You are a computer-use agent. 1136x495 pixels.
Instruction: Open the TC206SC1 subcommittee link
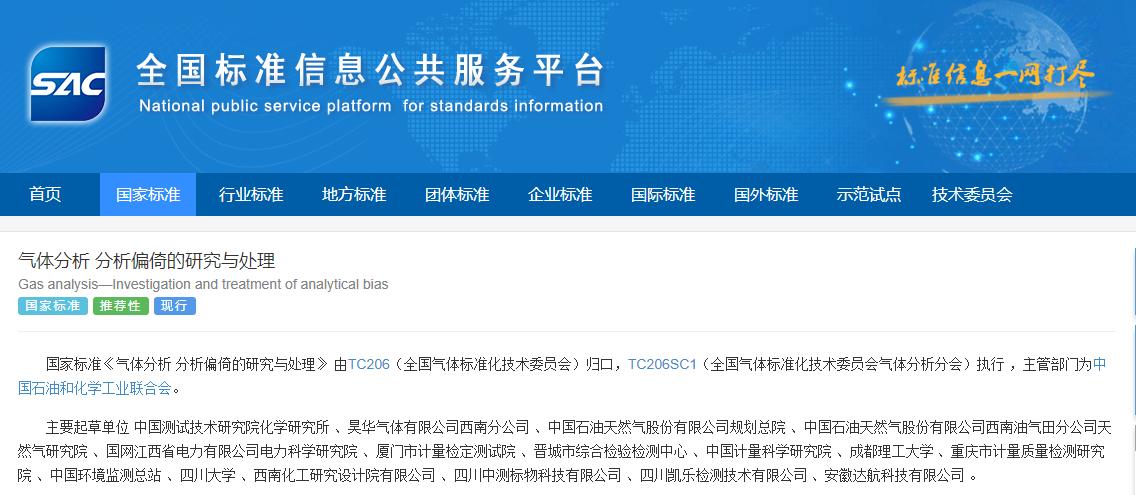[662, 365]
